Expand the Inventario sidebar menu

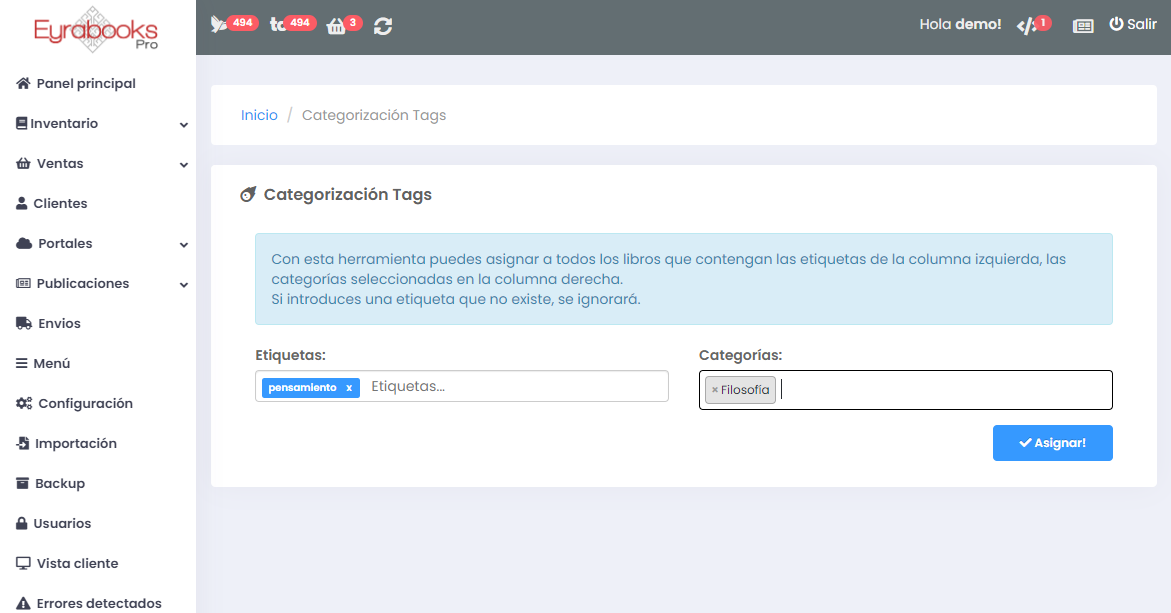[x=98, y=124]
